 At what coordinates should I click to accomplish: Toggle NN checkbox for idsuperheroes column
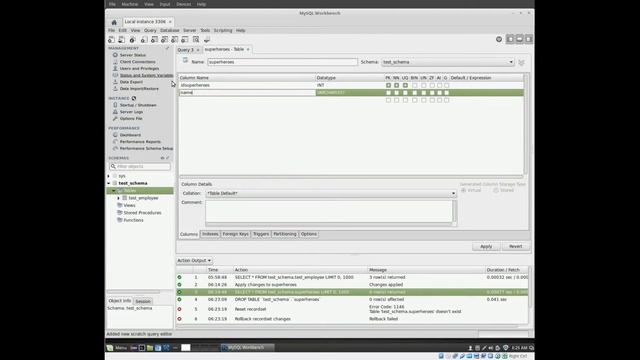396,85
